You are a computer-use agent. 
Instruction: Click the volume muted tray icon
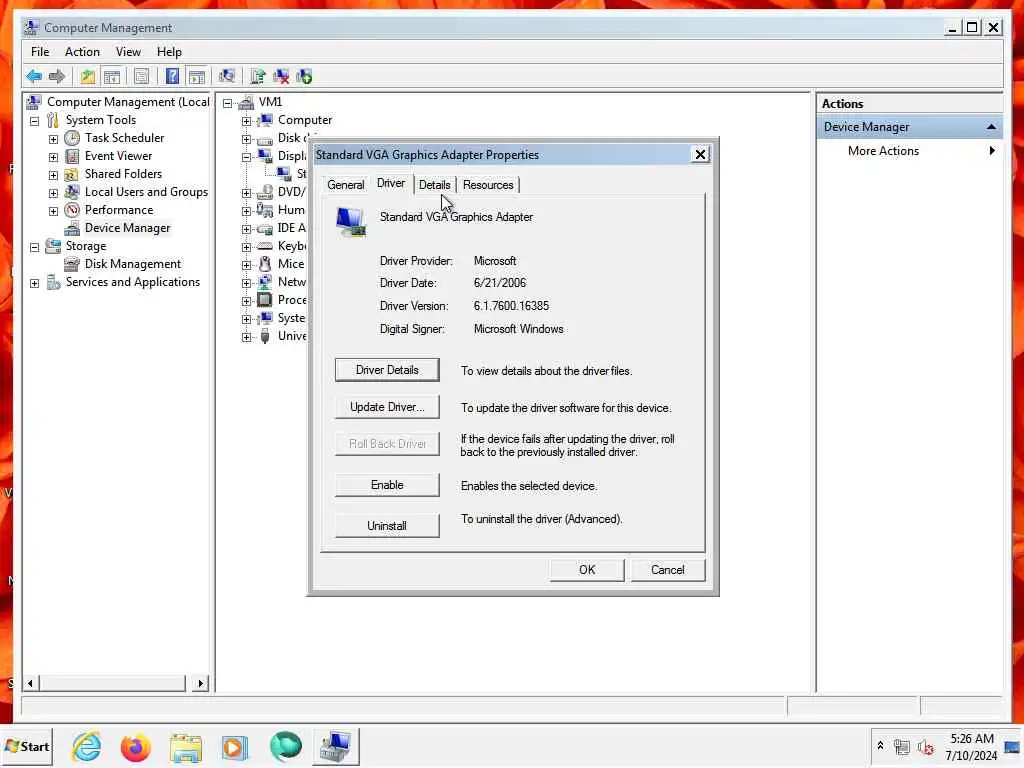pyautogui.click(x=925, y=746)
